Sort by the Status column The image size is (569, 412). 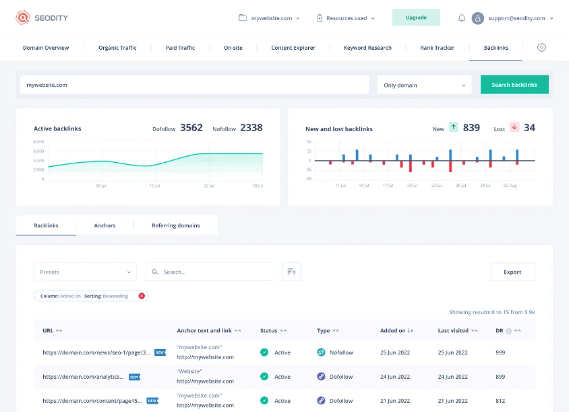tap(283, 331)
